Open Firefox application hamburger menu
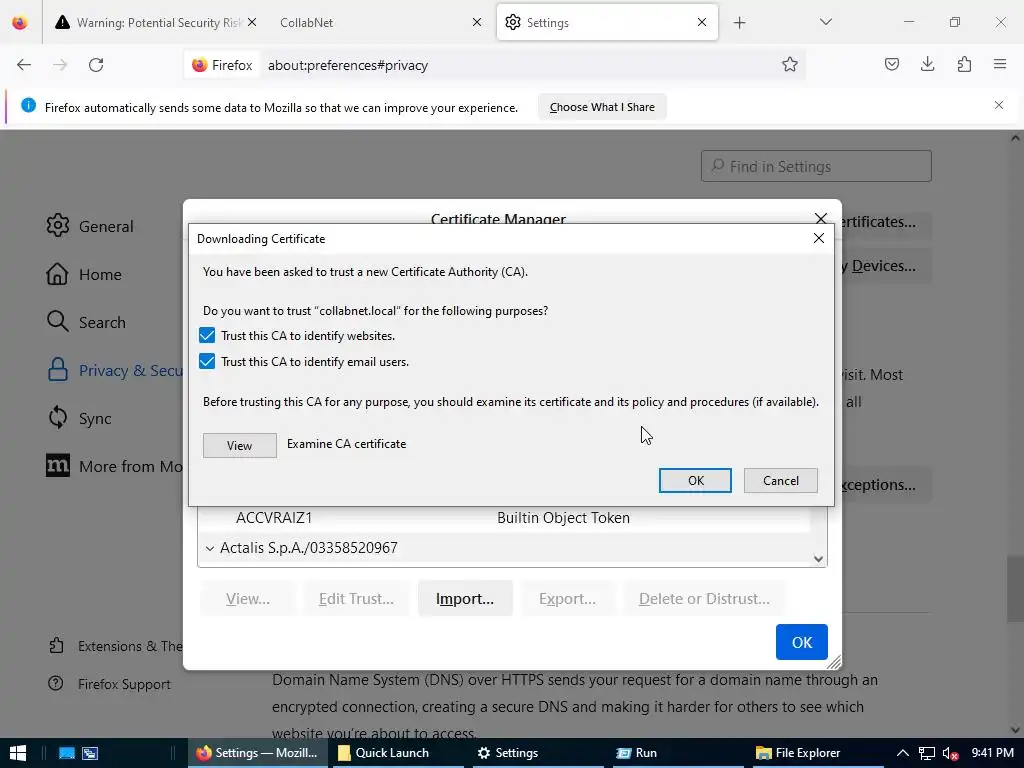The height and width of the screenshot is (768, 1024). [1000, 64]
